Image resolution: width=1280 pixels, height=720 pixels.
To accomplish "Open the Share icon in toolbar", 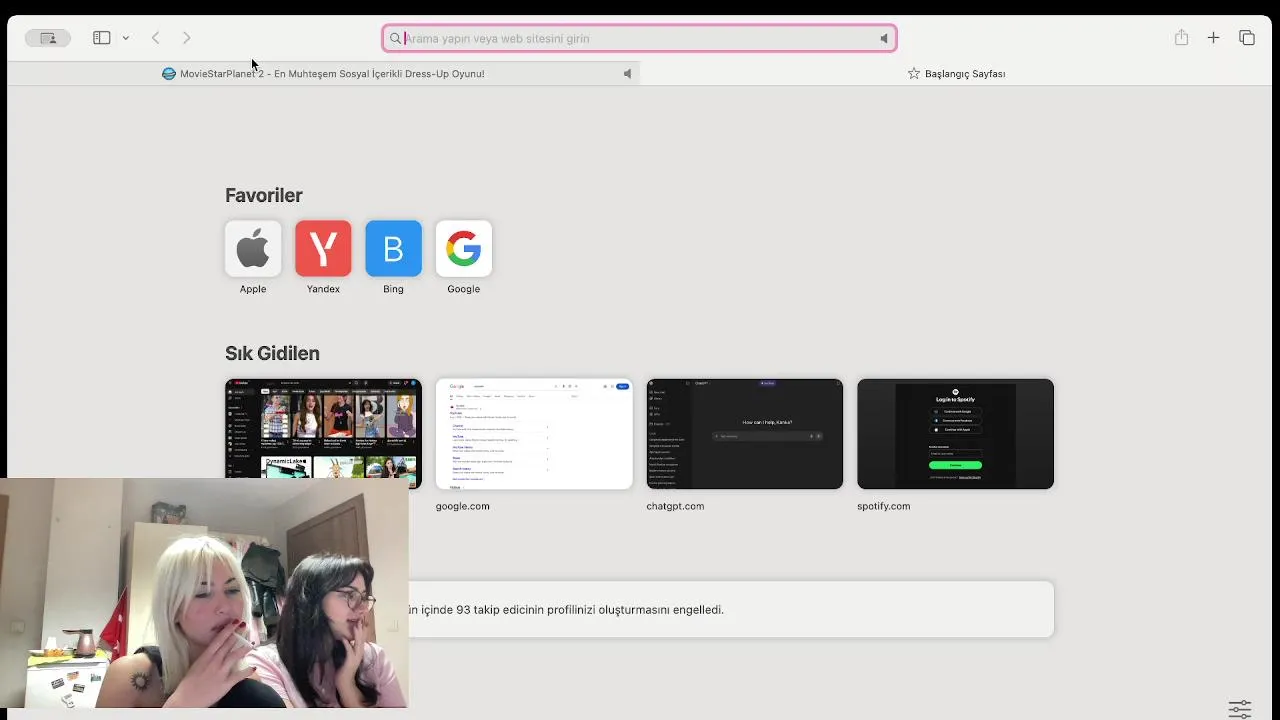I will point(1181,37).
